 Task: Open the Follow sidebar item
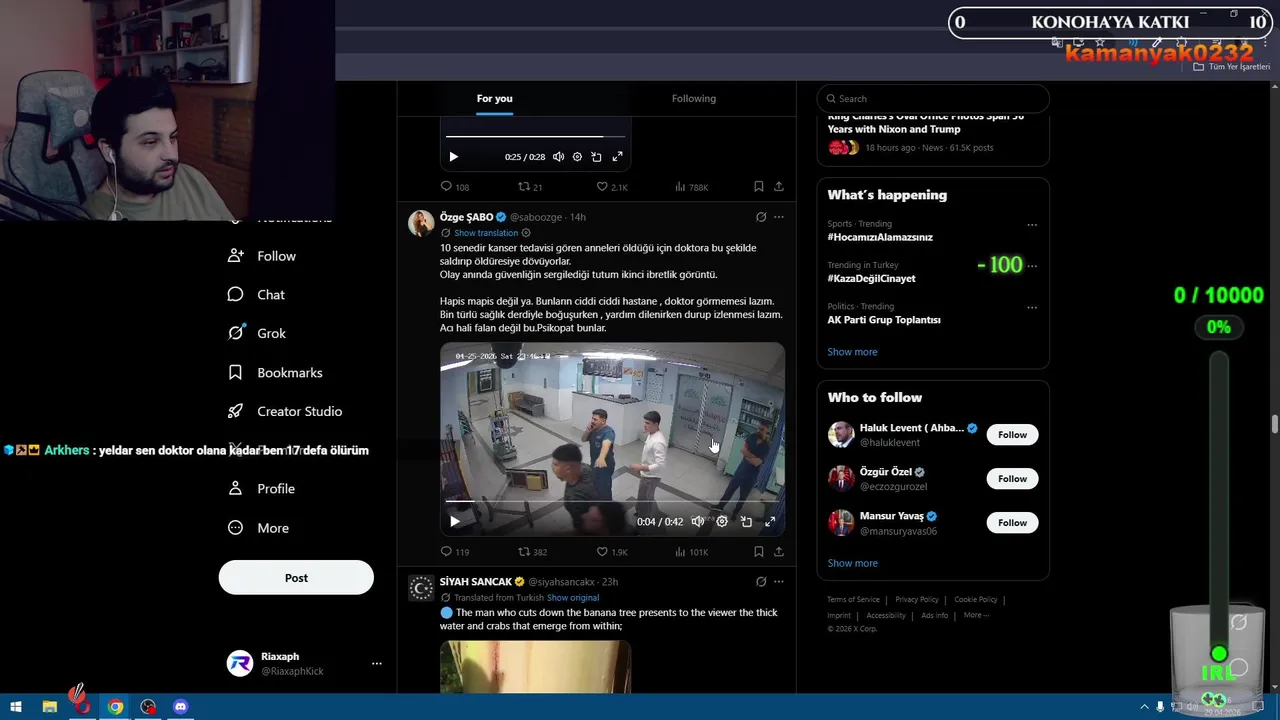(x=262, y=256)
